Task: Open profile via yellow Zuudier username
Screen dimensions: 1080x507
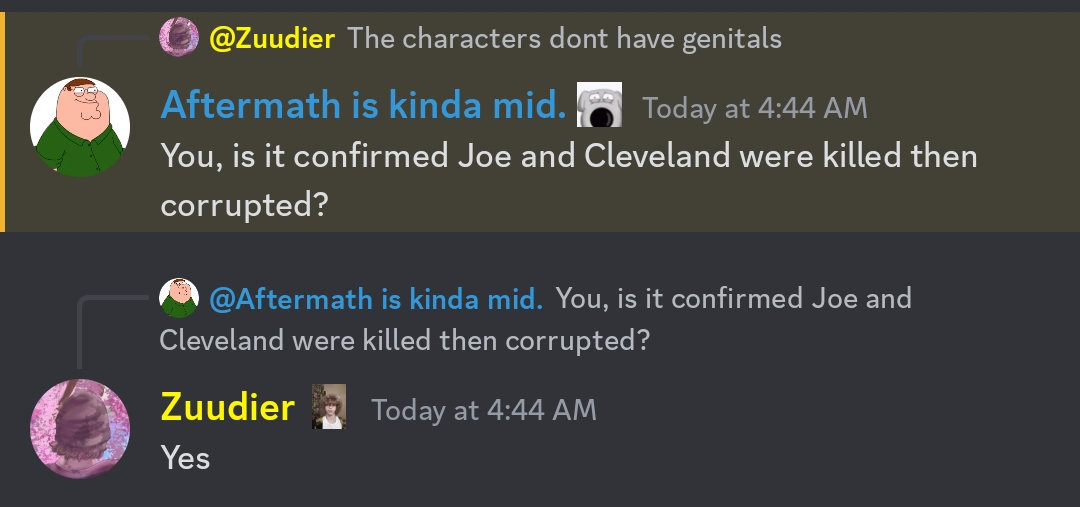Action: (x=227, y=407)
